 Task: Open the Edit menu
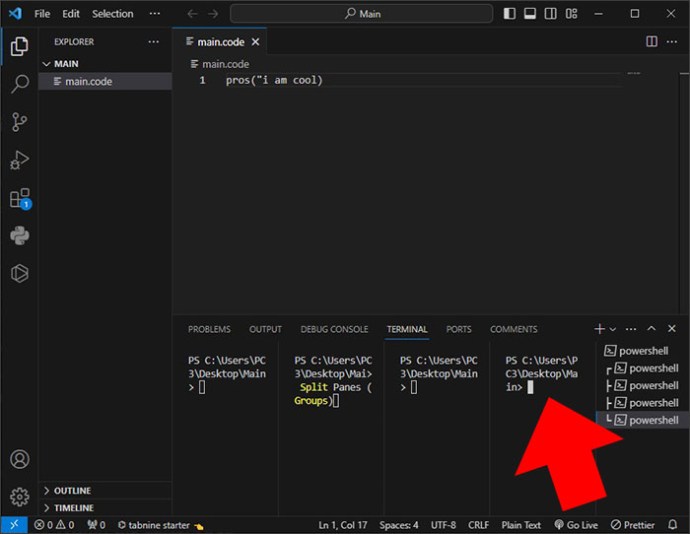click(x=71, y=14)
